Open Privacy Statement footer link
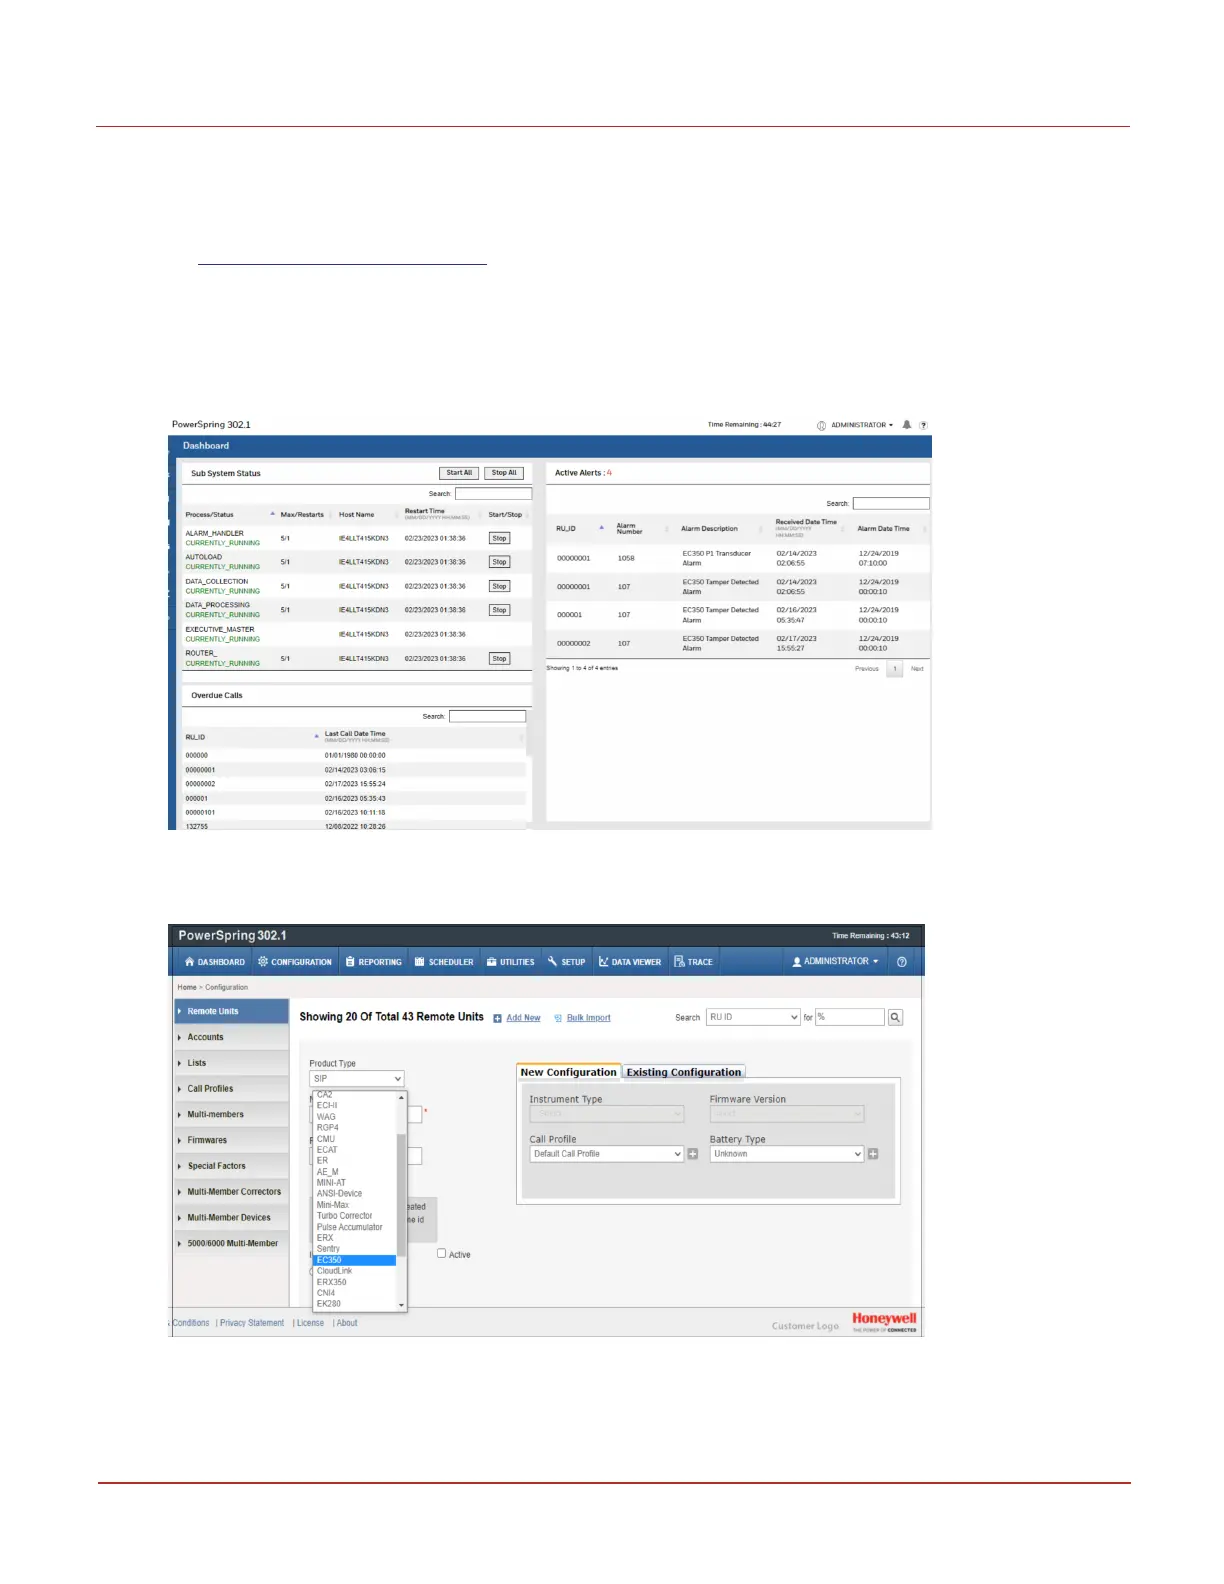 252,1323
